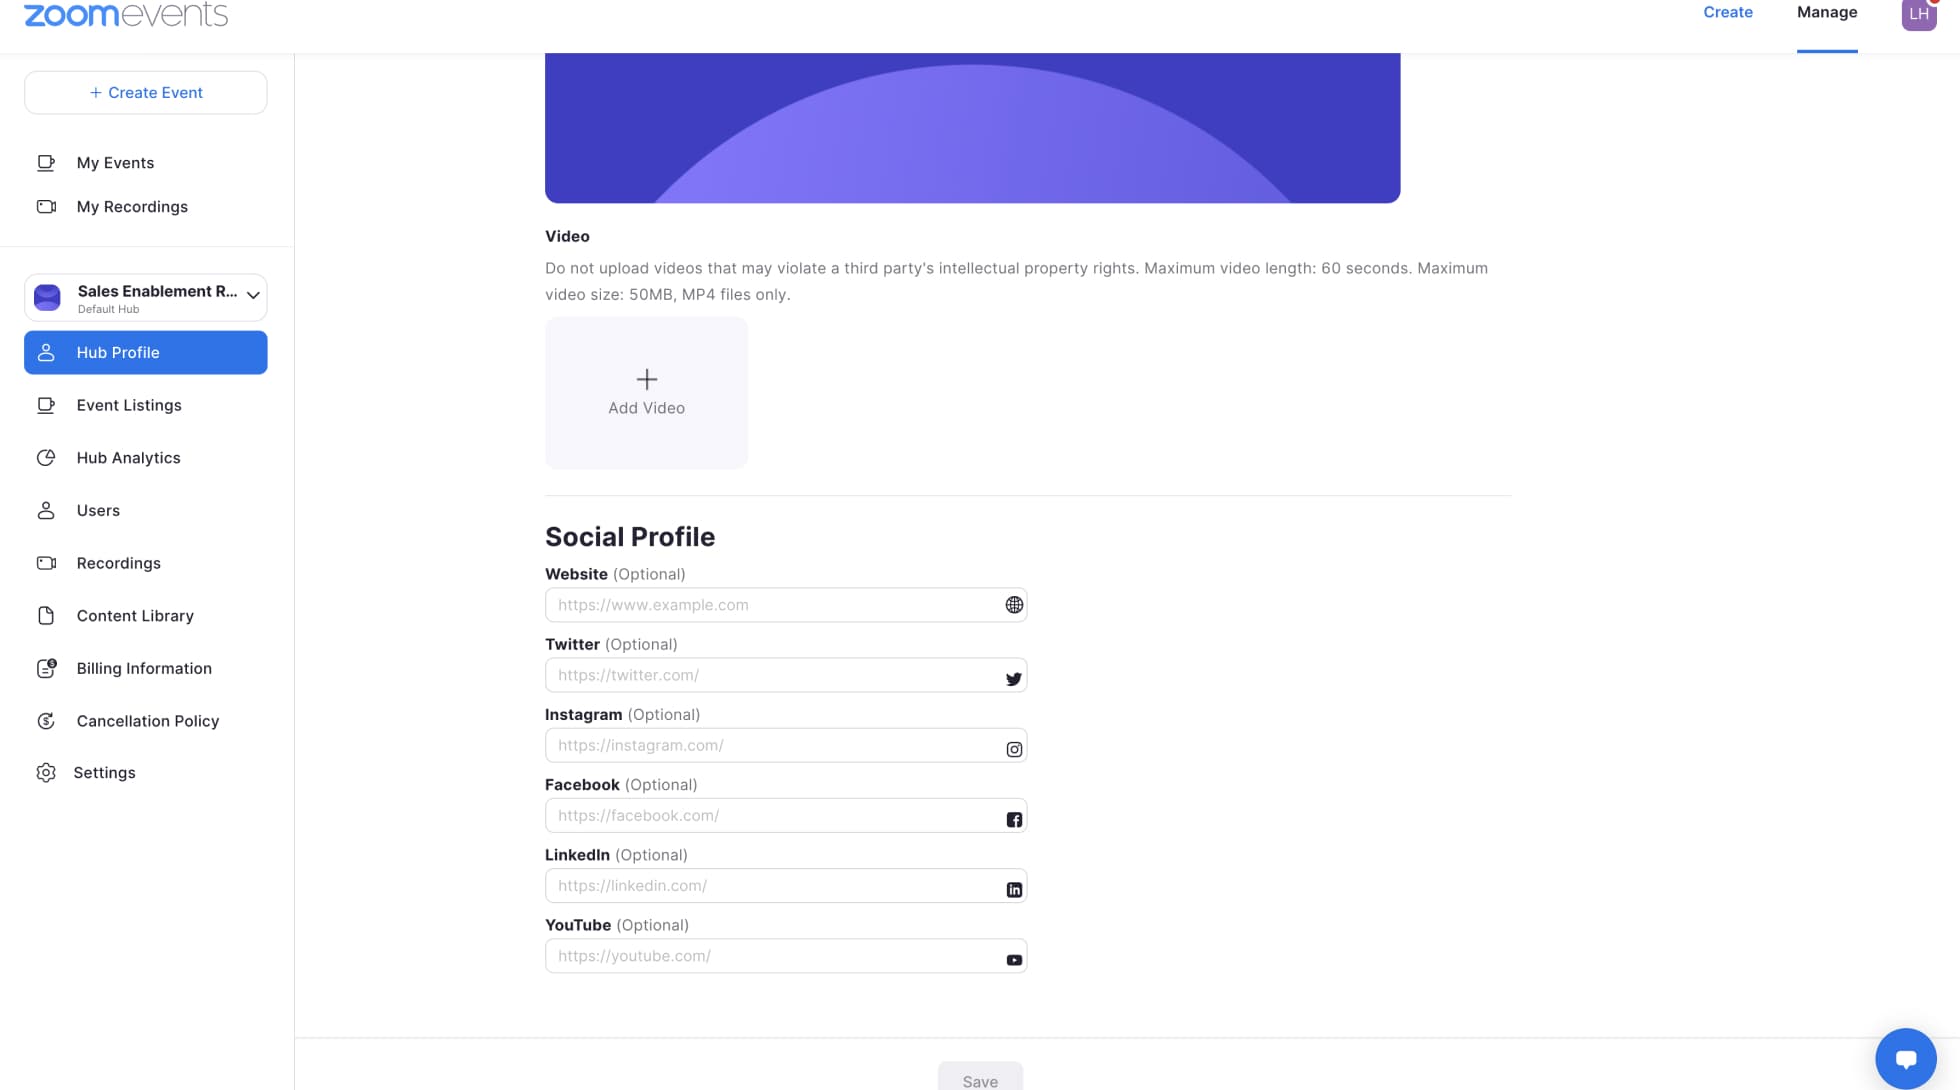Click the Instagram icon field
1960x1090 pixels.
(1014, 748)
